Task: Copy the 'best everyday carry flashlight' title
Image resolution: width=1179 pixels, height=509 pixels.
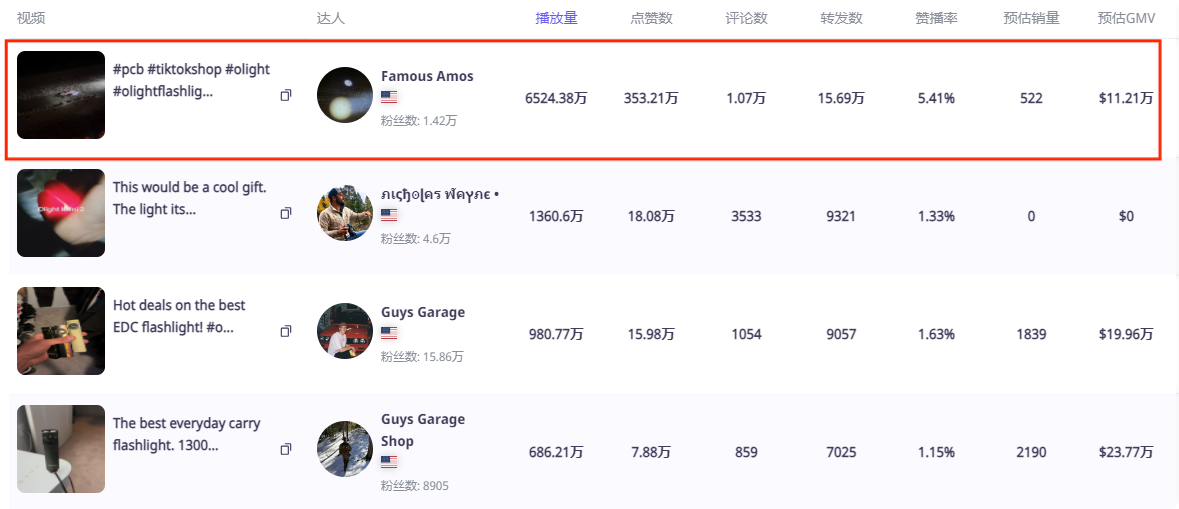Action: 286,449
